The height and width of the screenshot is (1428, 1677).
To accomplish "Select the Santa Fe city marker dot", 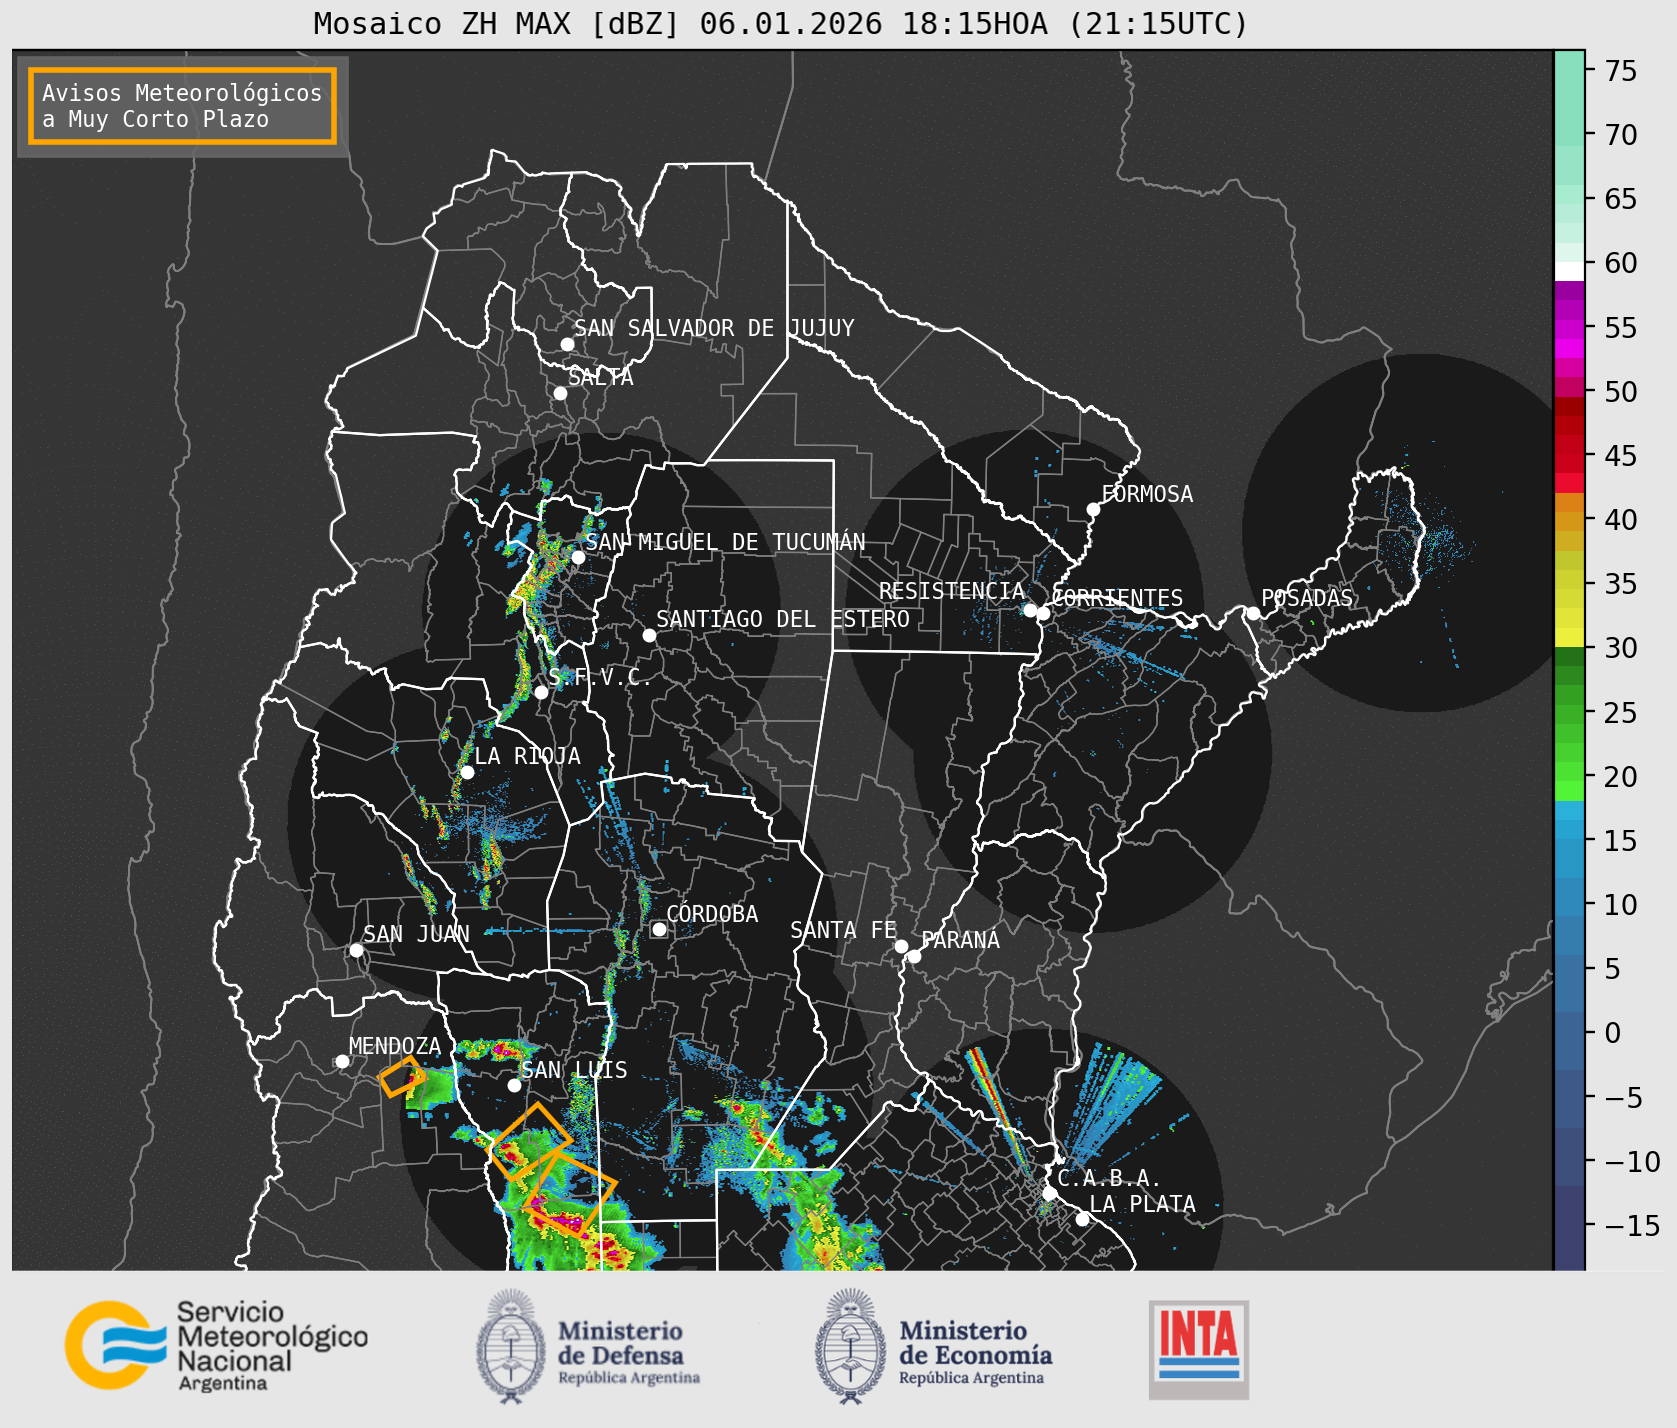I will [x=901, y=946].
